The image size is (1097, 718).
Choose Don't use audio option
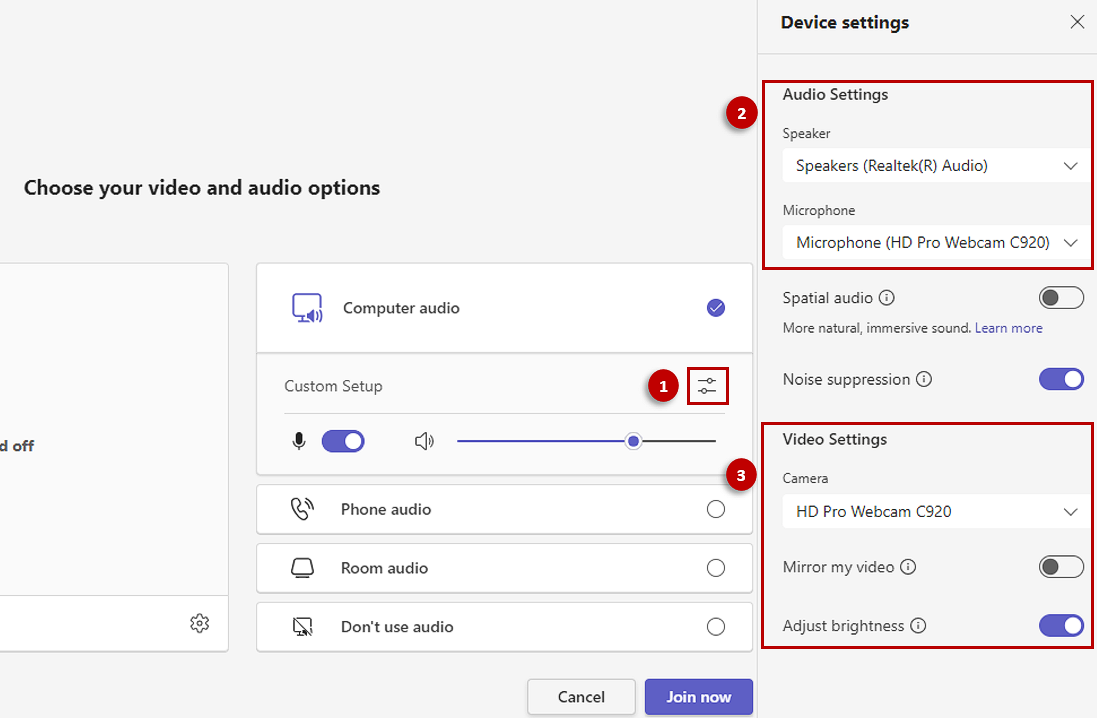coord(716,627)
